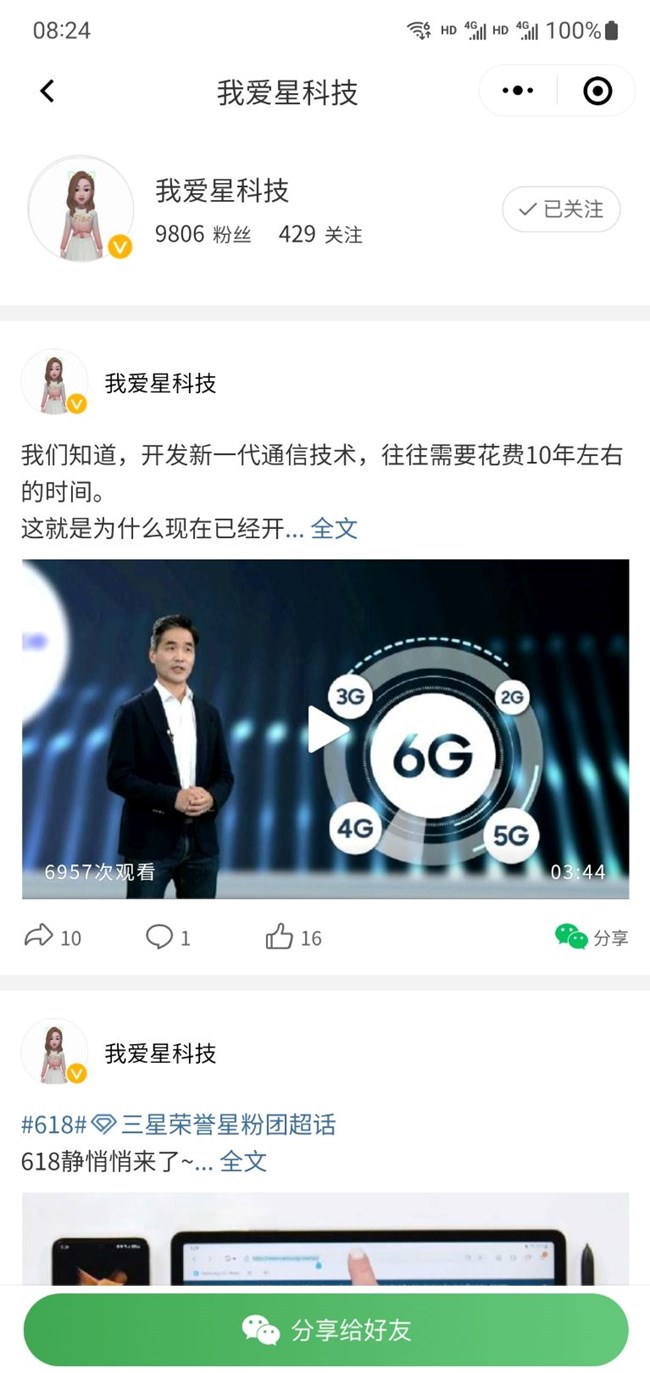The width and height of the screenshot is (650, 1373).
Task: View the 9806 粉丝 followers list
Action: coord(203,234)
